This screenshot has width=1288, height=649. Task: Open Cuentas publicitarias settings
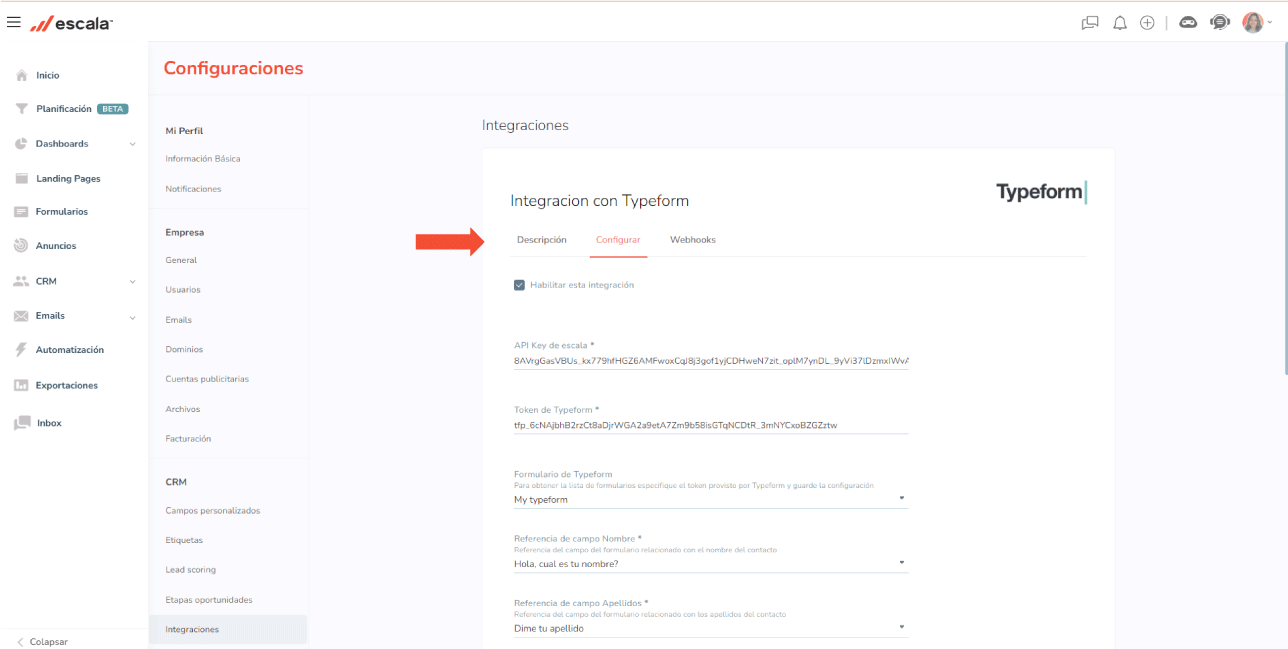point(207,379)
